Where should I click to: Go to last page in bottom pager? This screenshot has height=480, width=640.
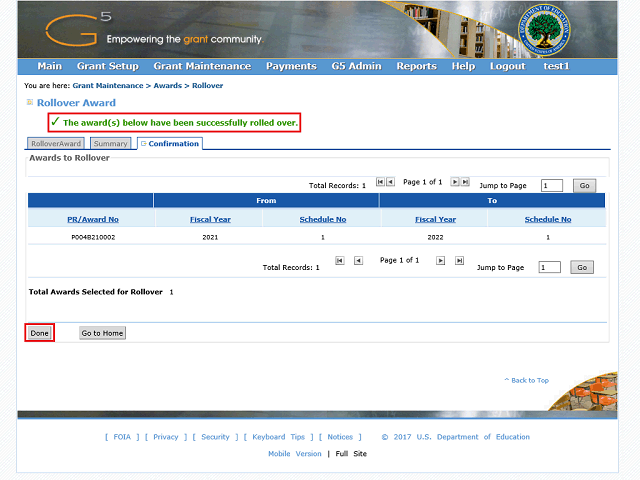click(x=460, y=260)
